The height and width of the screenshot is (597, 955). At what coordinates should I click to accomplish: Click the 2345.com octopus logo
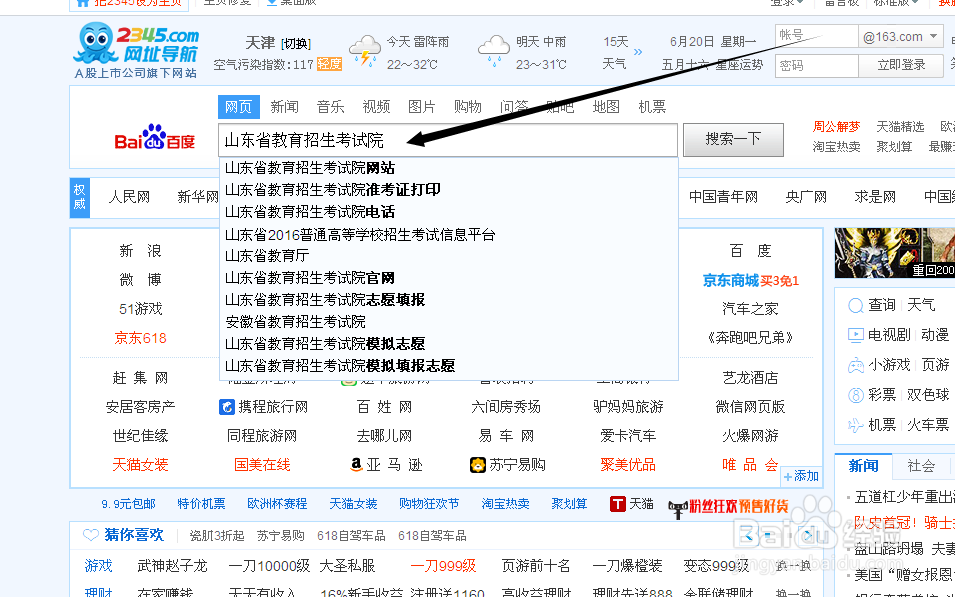tap(136, 51)
